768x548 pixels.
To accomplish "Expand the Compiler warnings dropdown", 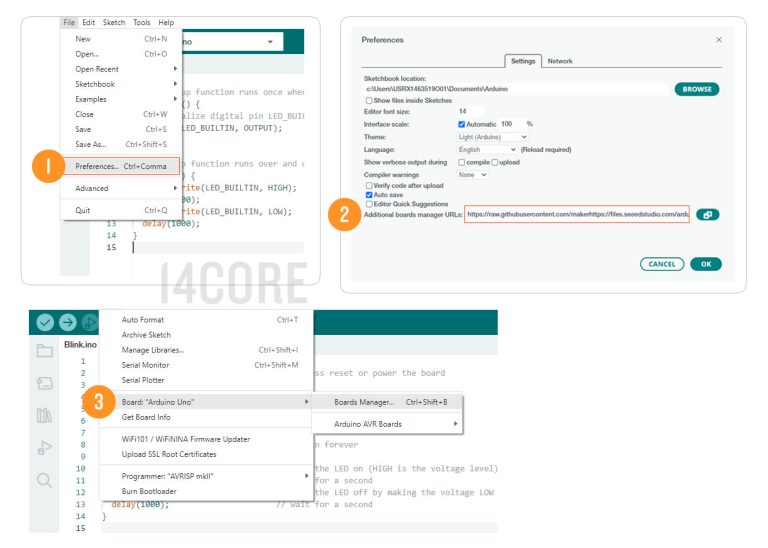I will click(x=472, y=174).
